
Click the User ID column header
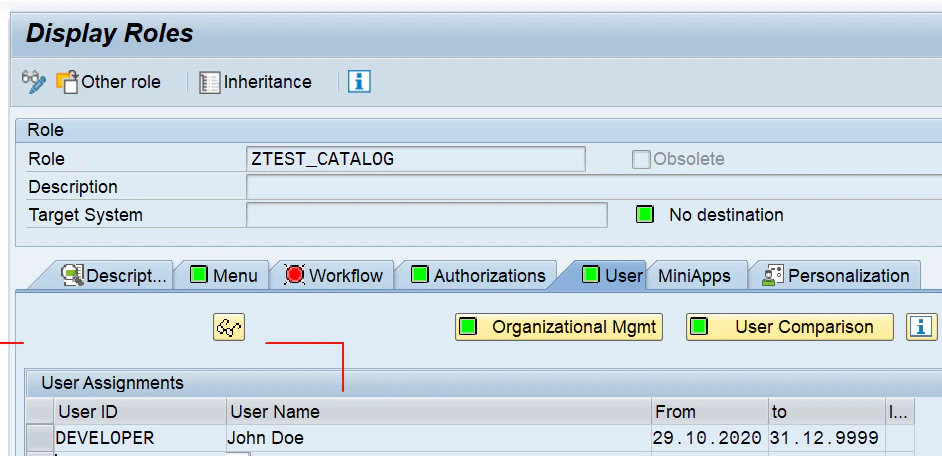(139, 412)
